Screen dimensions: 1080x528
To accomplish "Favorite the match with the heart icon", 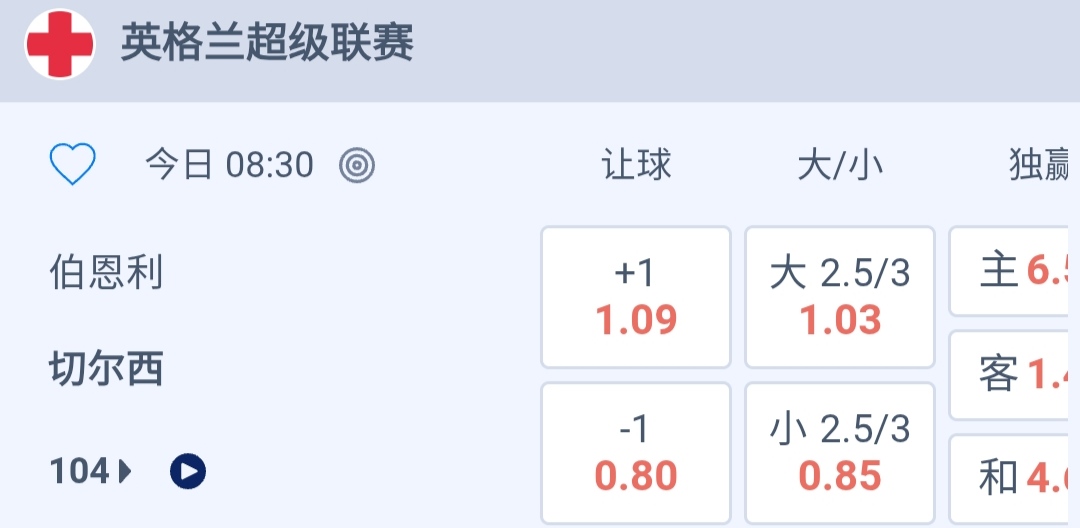I will tap(73, 164).
